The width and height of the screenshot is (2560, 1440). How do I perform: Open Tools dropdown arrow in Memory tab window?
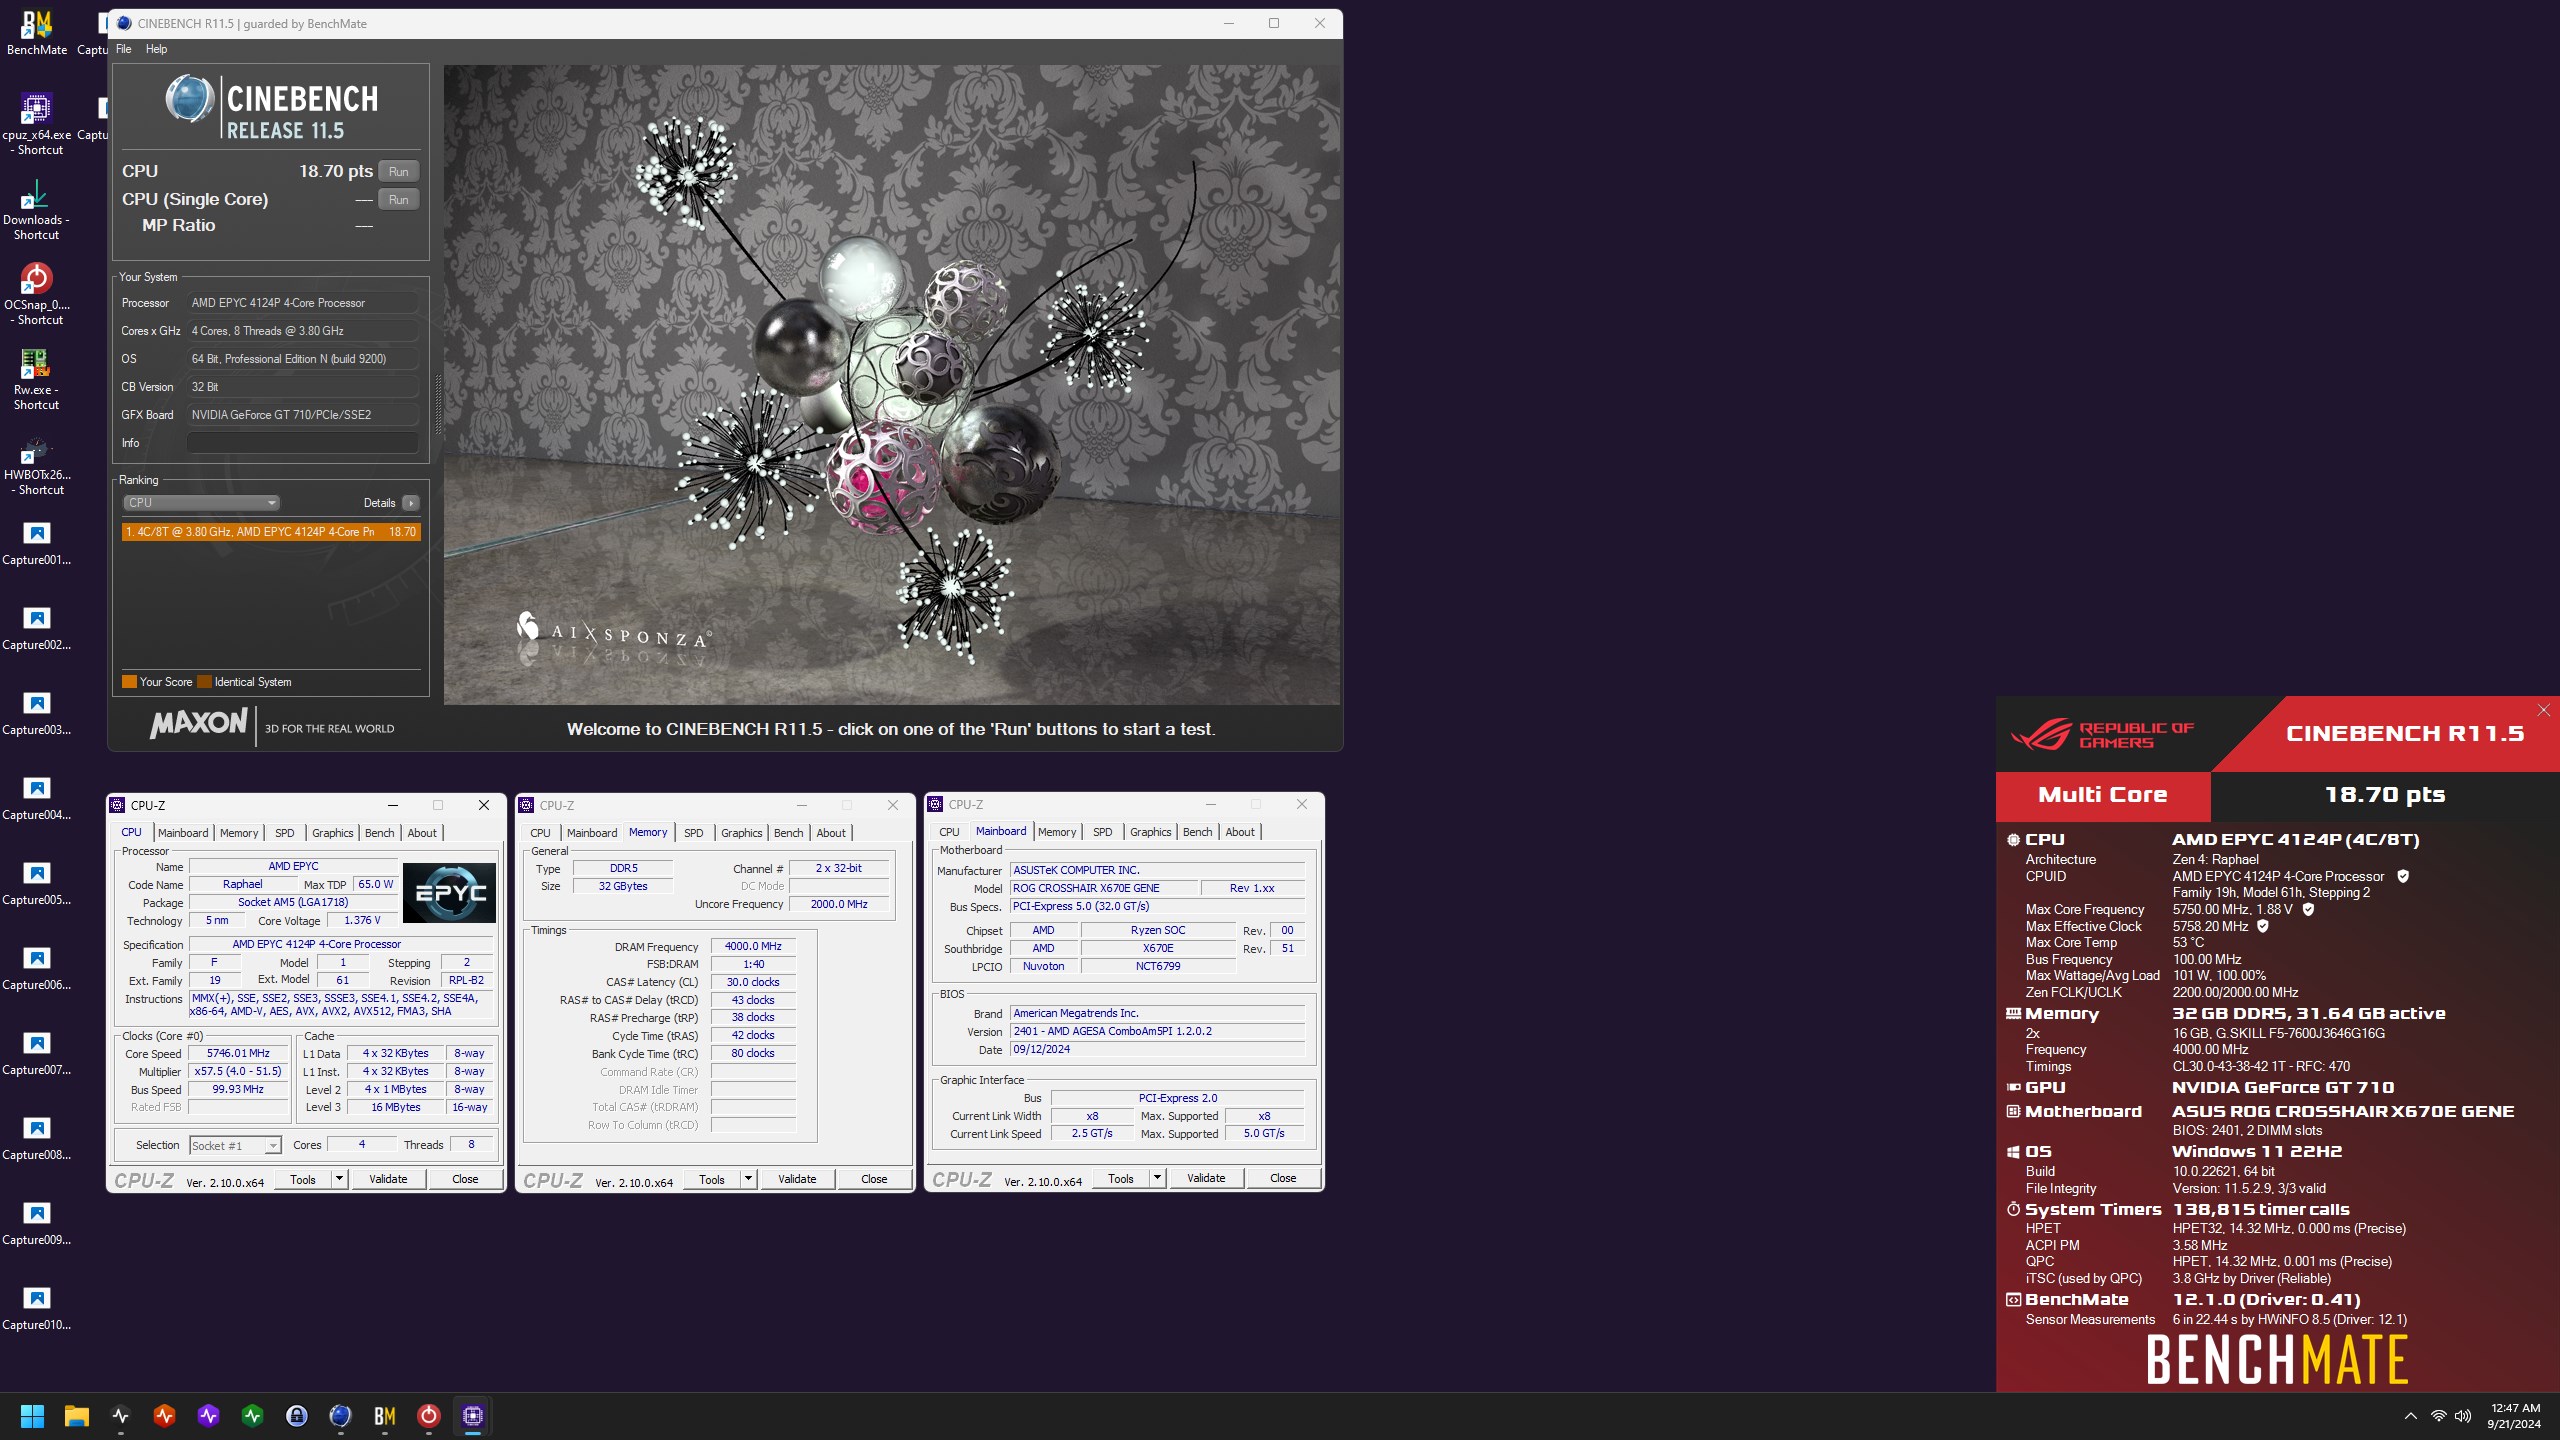pos(748,1179)
